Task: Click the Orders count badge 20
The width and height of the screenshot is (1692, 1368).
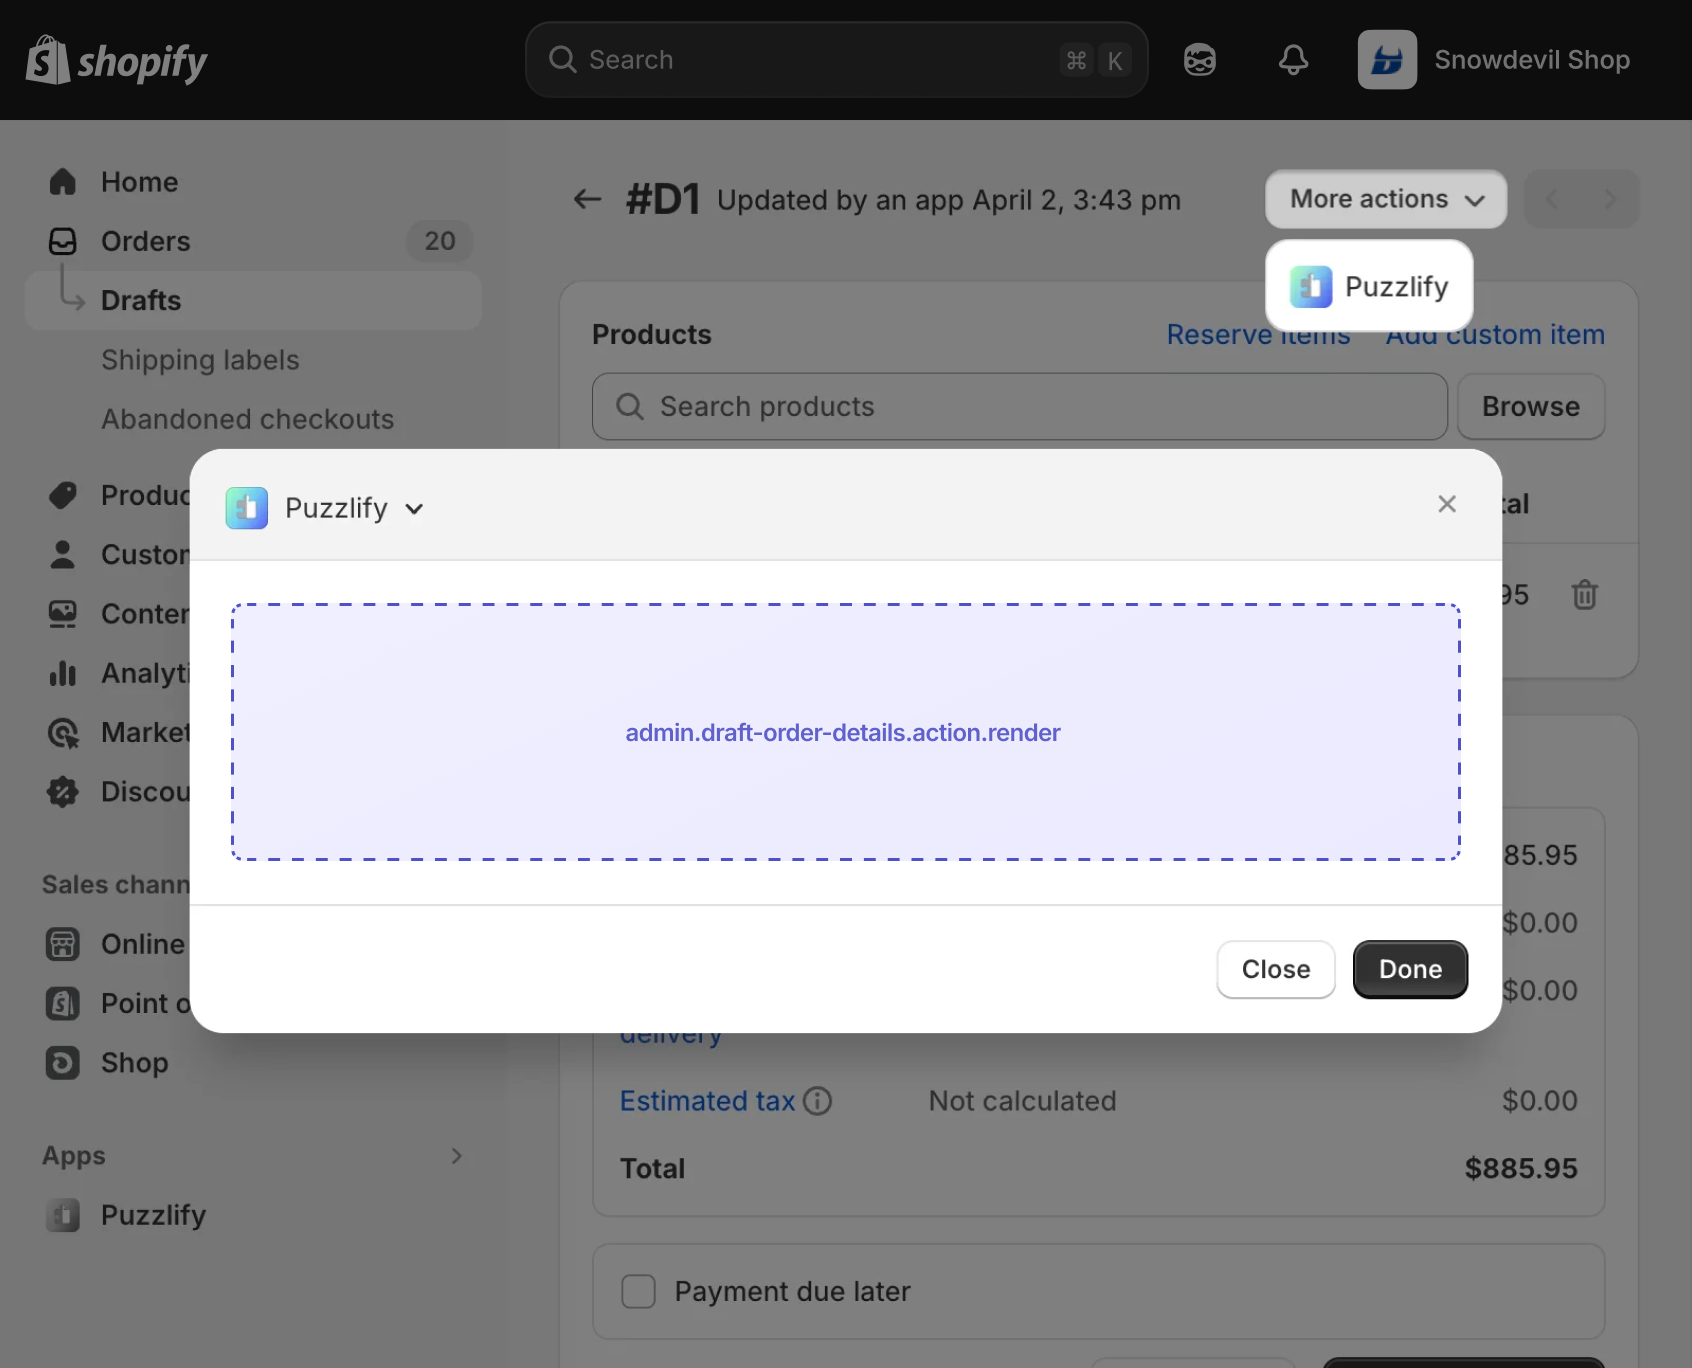Action: (x=440, y=241)
